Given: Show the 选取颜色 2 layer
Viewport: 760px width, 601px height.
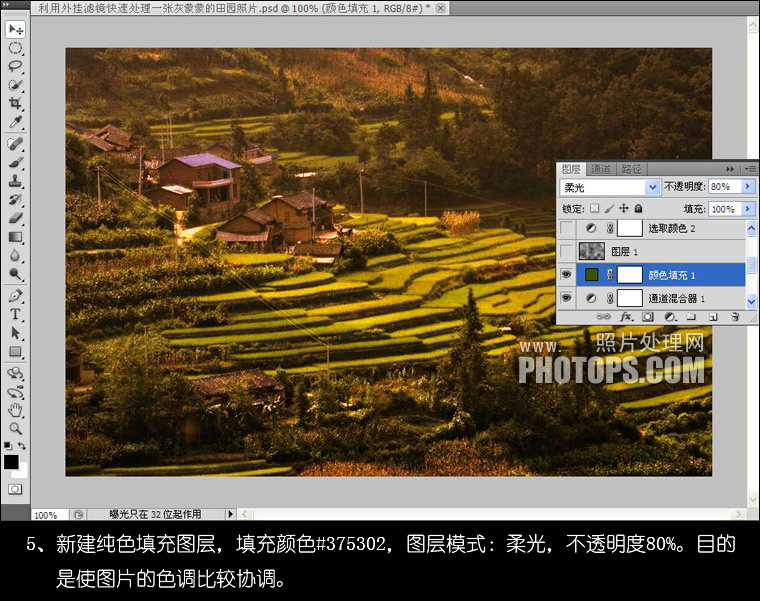Looking at the screenshot, I should [x=566, y=228].
